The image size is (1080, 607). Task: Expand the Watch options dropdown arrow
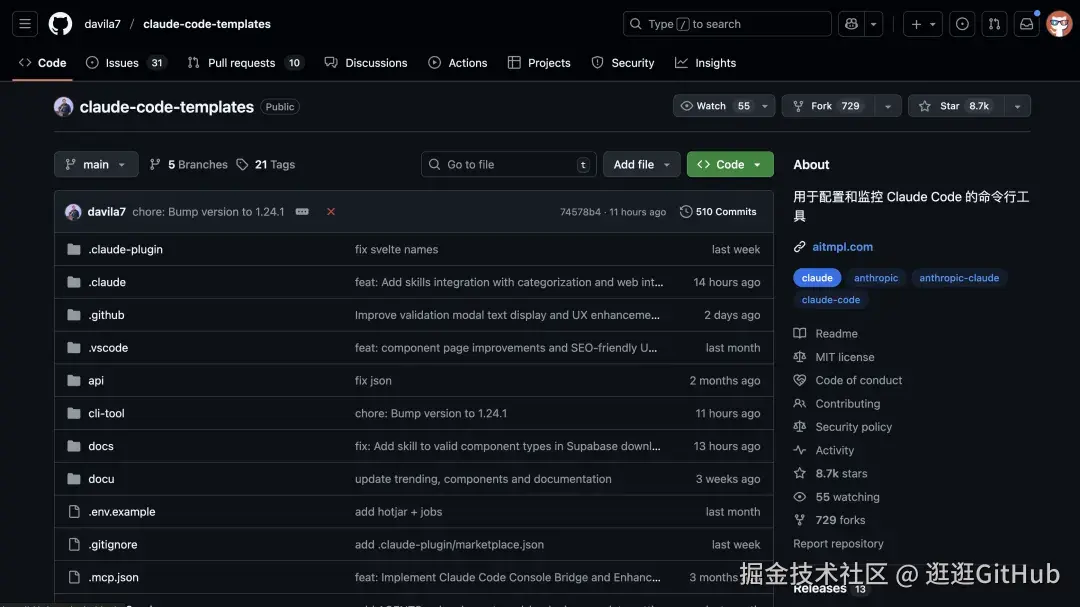[x=765, y=106]
